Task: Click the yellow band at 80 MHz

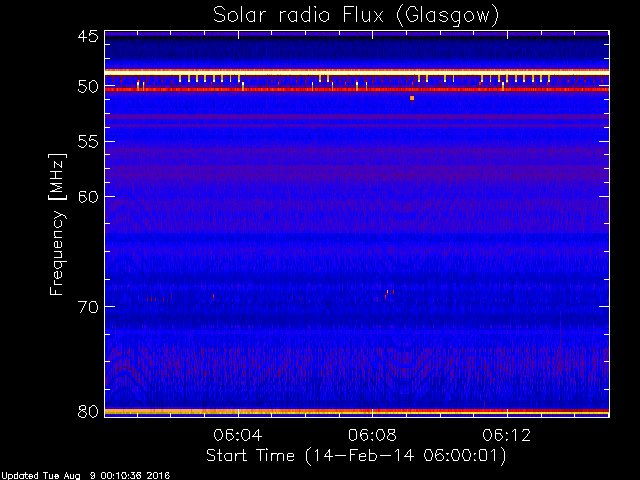Action: tap(357, 412)
